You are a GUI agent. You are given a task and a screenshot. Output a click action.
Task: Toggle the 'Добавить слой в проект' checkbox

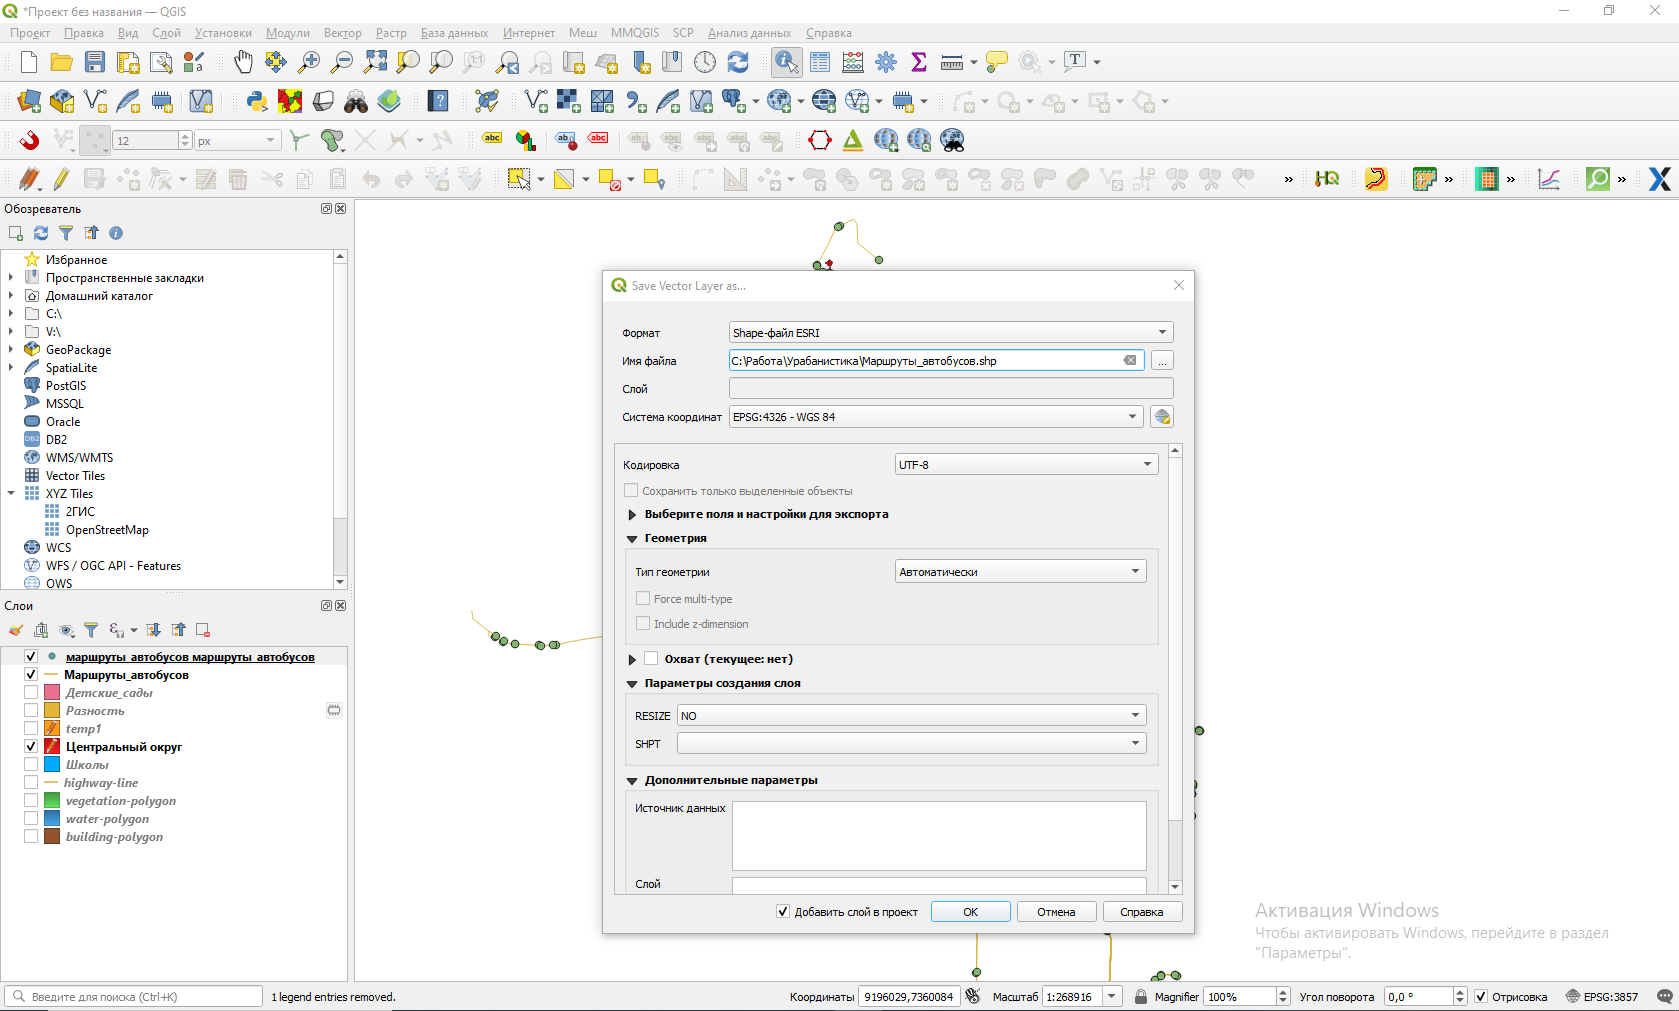(x=783, y=911)
